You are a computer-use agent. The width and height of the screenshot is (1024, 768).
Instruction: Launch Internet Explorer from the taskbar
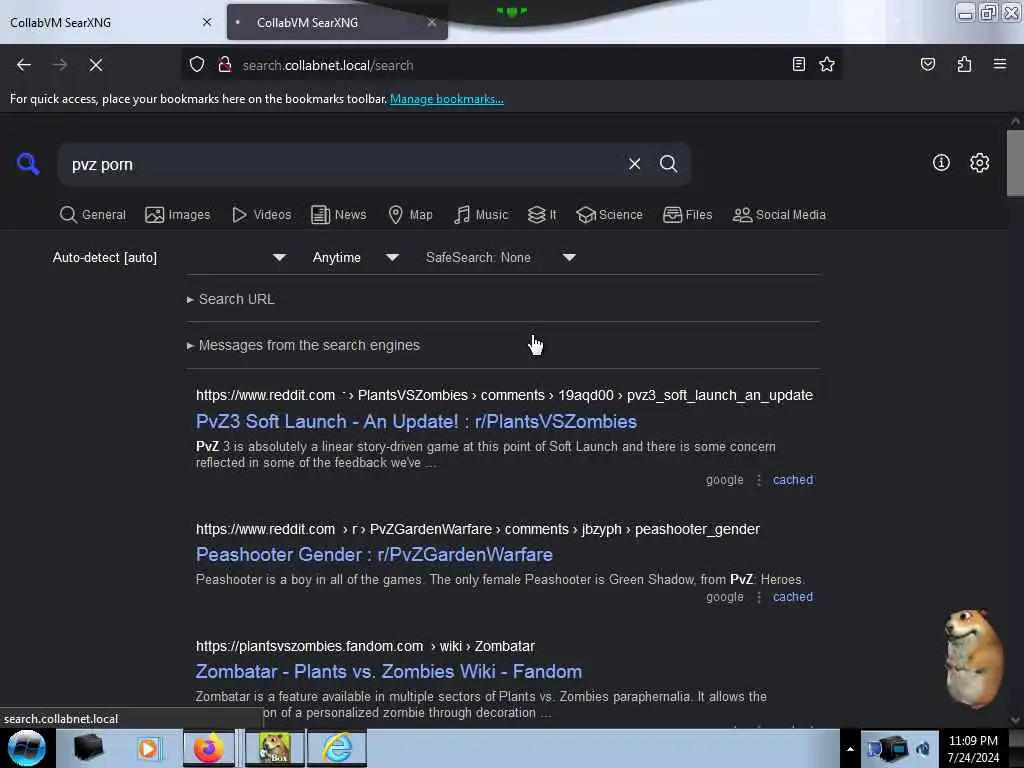(338, 748)
